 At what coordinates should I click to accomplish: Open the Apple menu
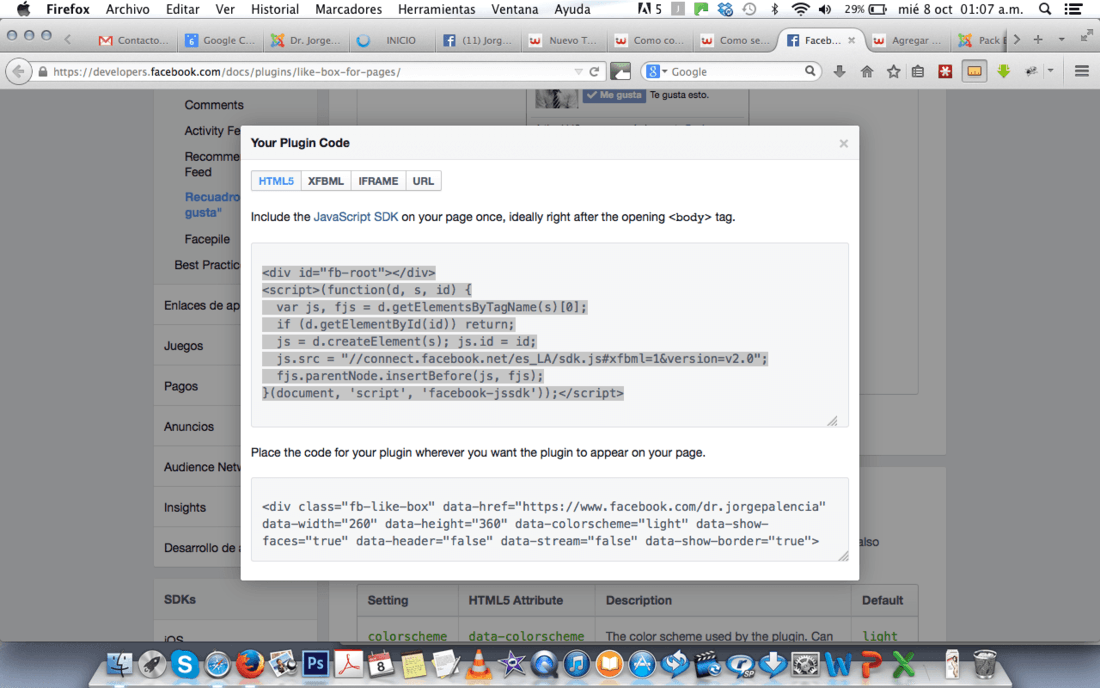[23, 9]
